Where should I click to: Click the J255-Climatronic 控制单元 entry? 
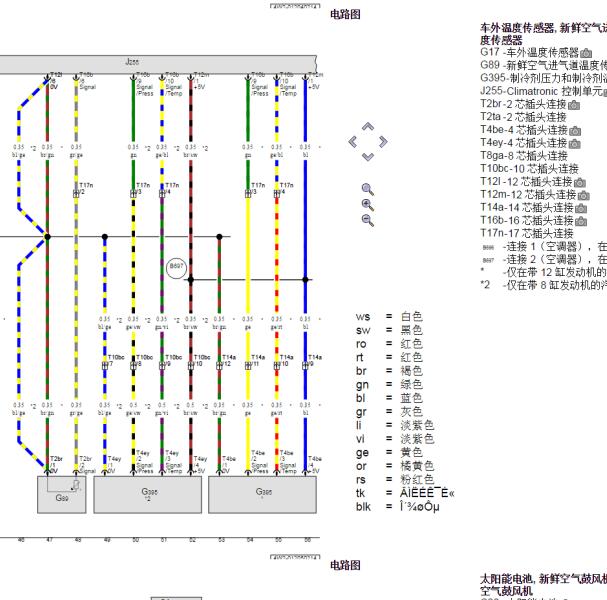[x=541, y=91]
